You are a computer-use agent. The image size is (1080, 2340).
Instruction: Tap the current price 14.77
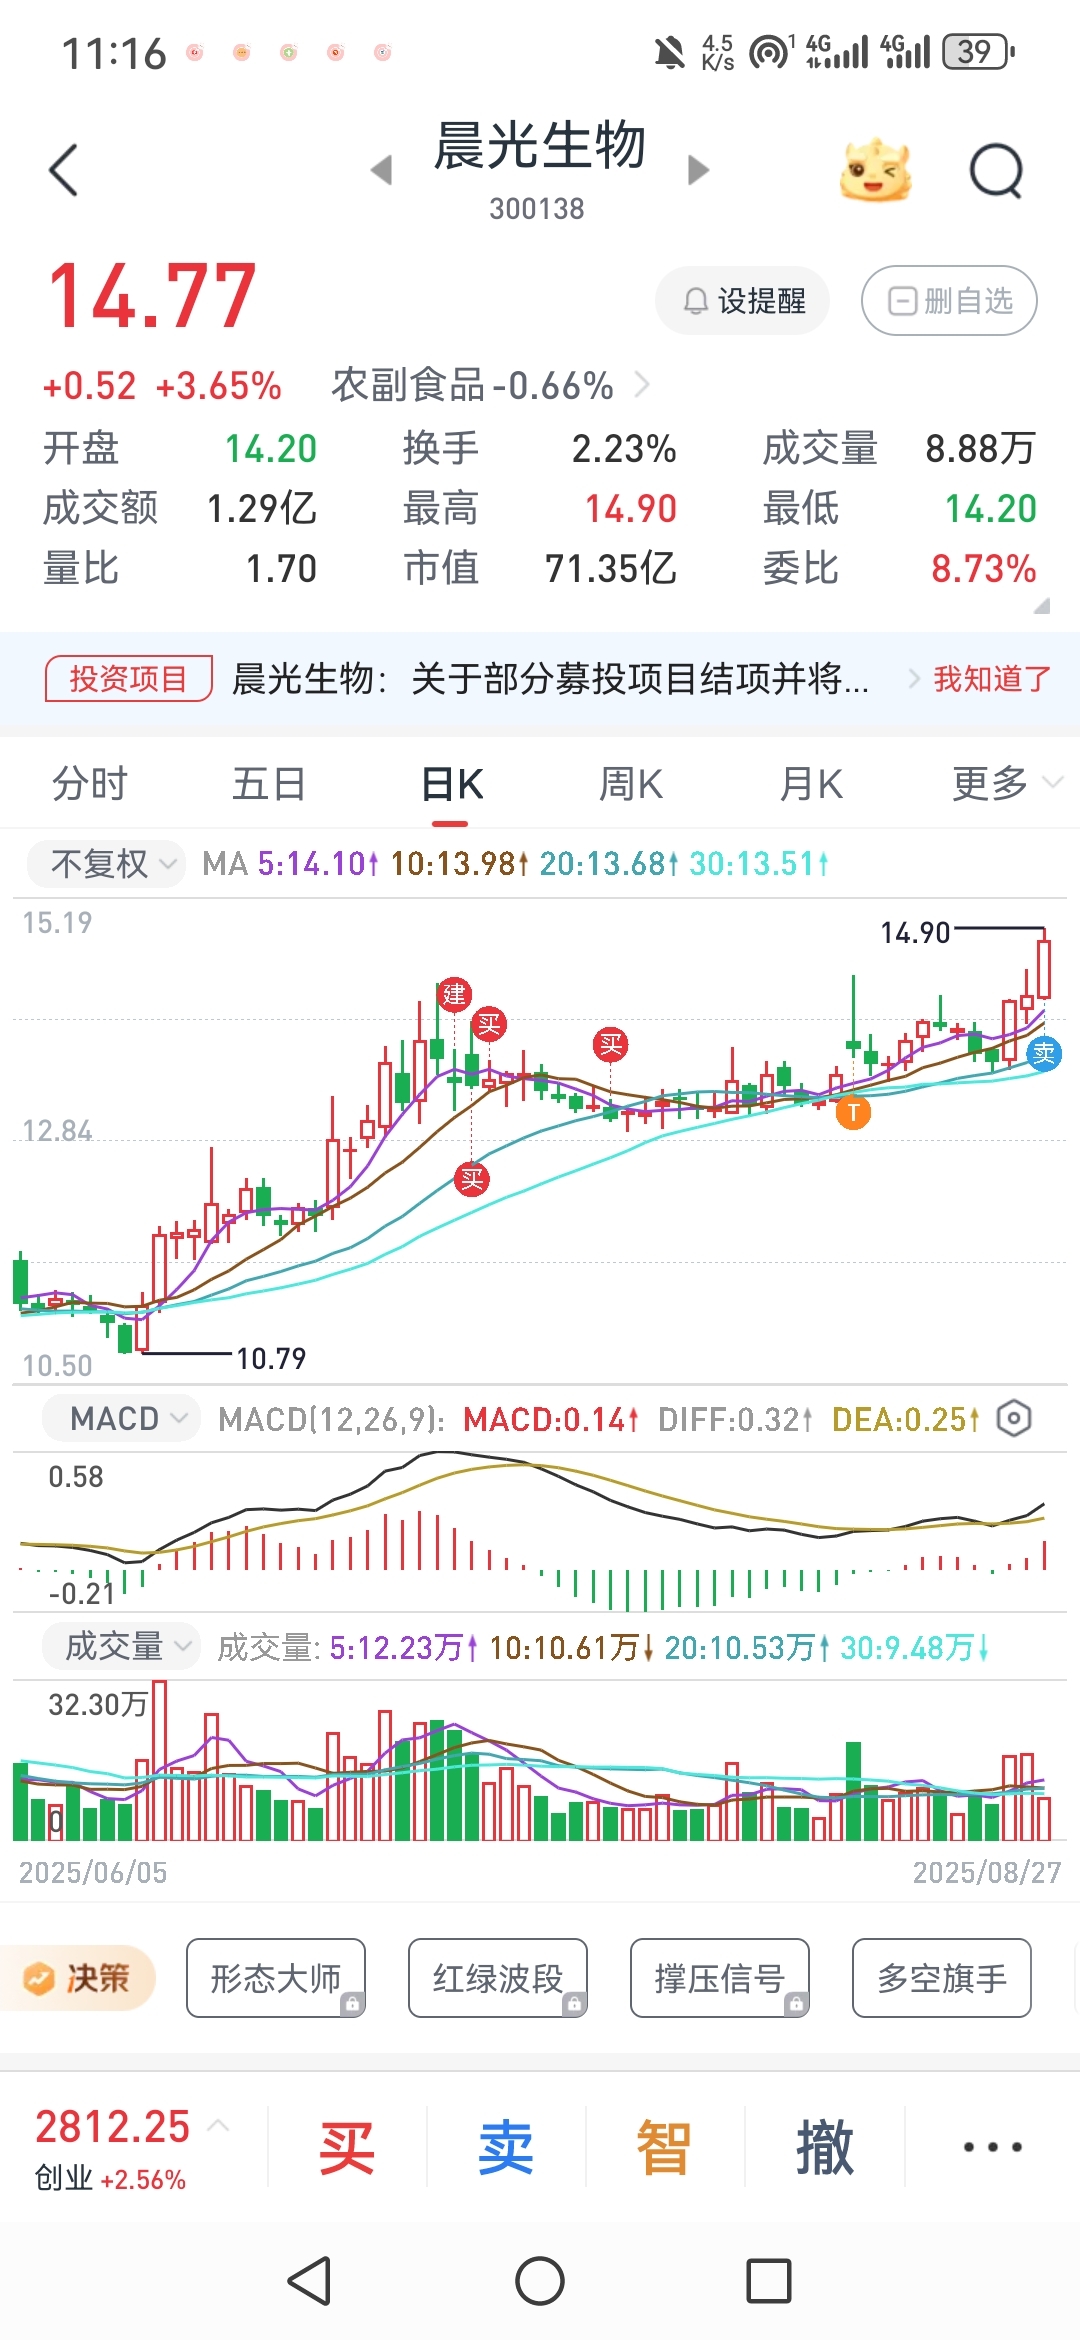point(152,296)
